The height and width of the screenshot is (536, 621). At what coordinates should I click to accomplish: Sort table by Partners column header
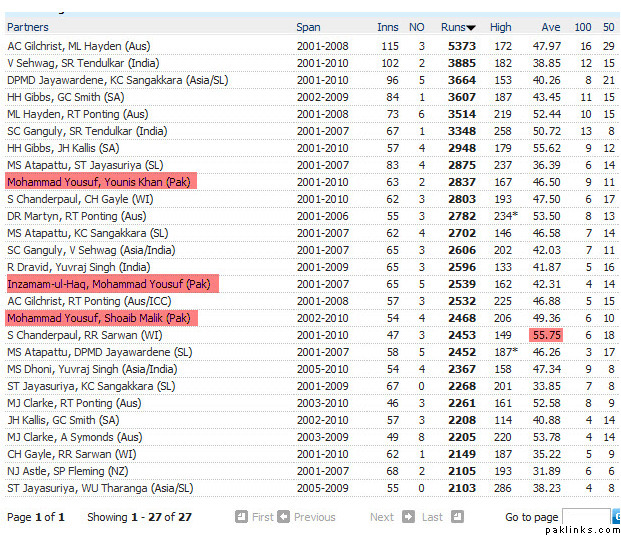29,27
